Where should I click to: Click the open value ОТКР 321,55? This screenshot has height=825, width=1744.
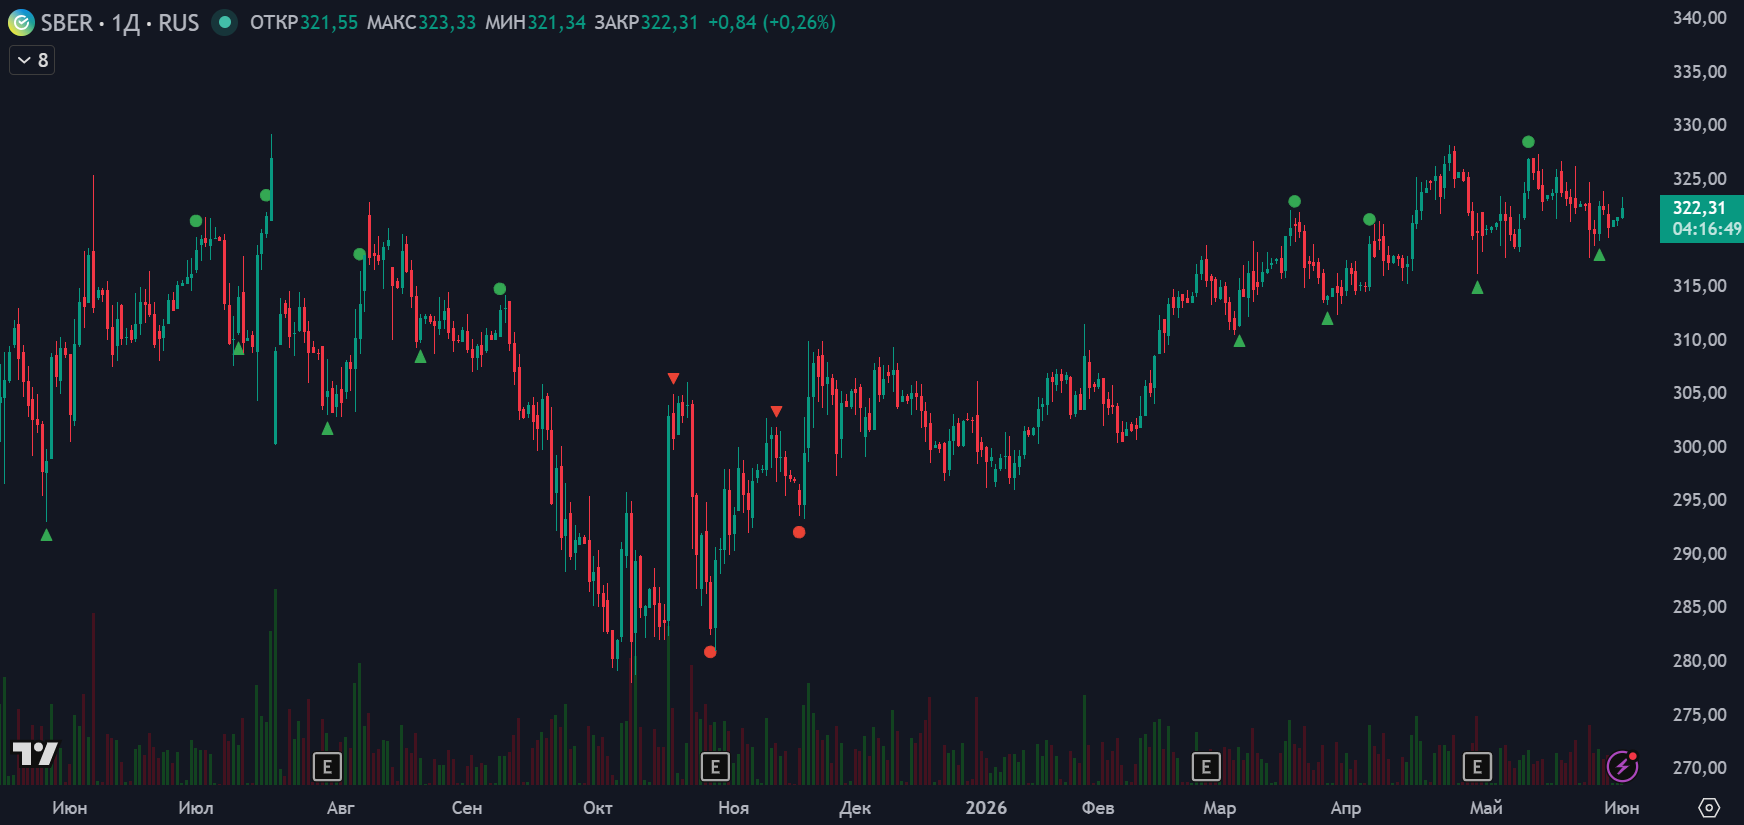[303, 22]
